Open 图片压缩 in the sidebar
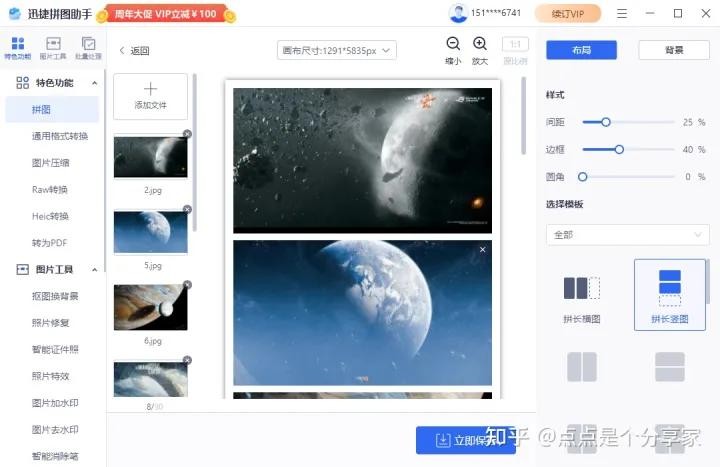The width and height of the screenshot is (720, 467). (50, 163)
